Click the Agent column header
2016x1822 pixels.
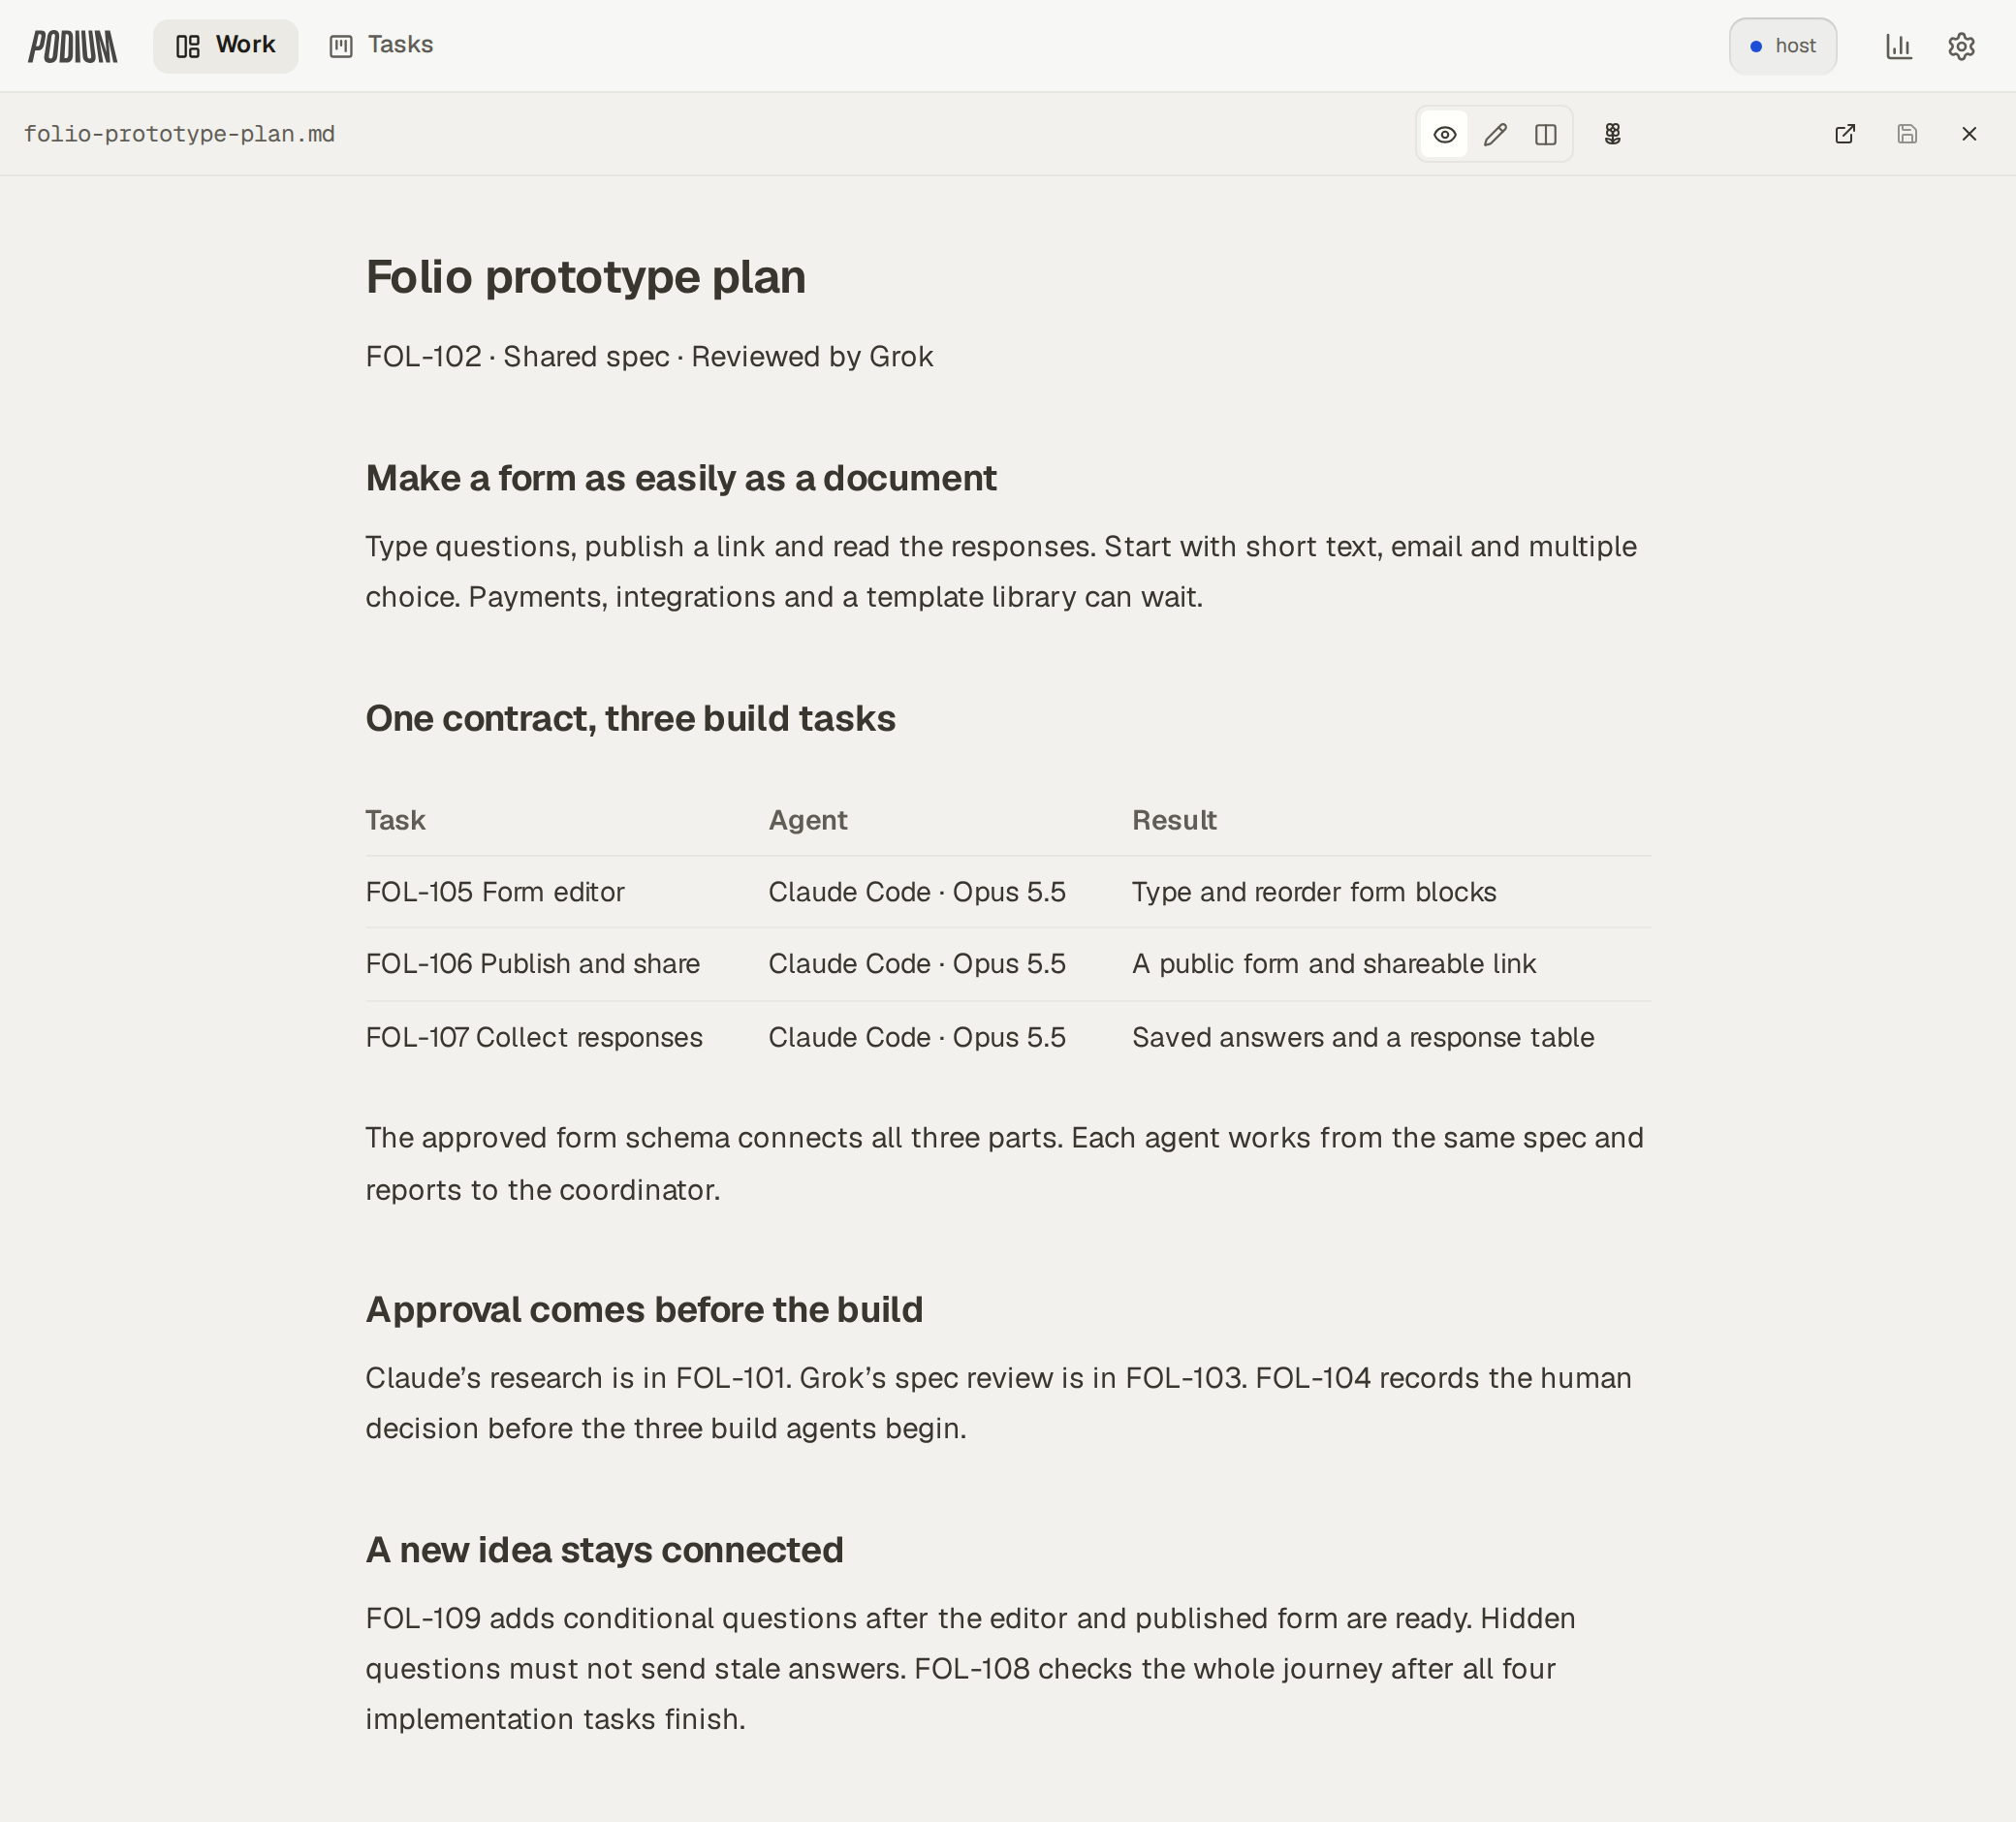pos(807,820)
